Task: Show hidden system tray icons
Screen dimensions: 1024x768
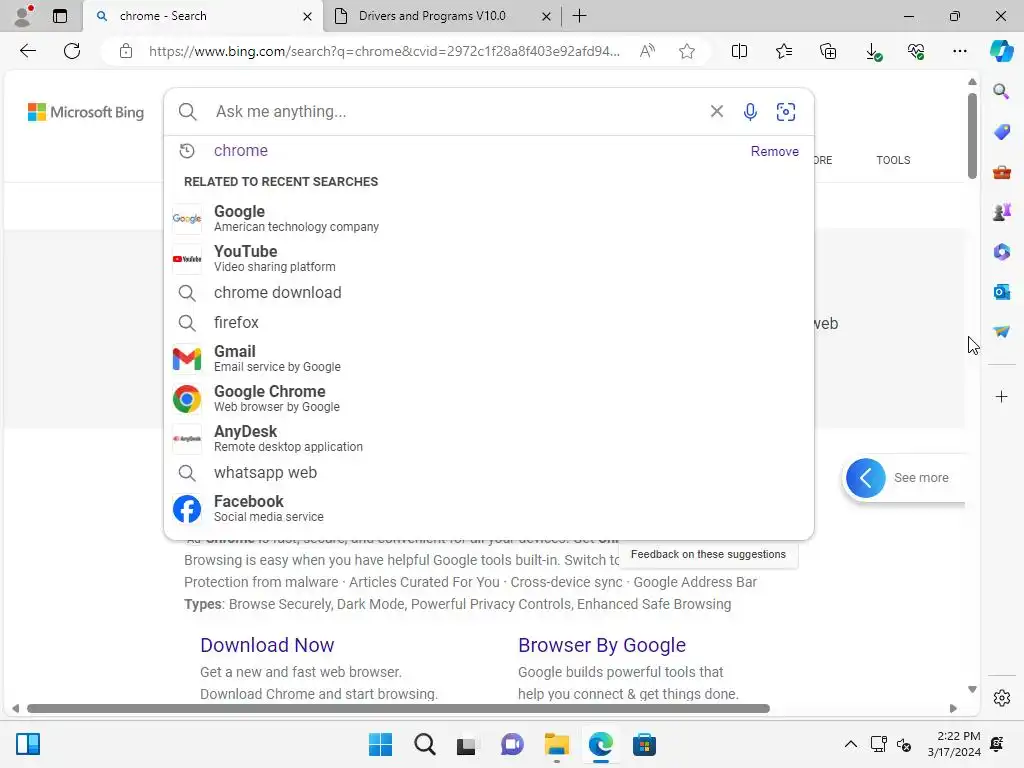Action: pyautogui.click(x=850, y=744)
